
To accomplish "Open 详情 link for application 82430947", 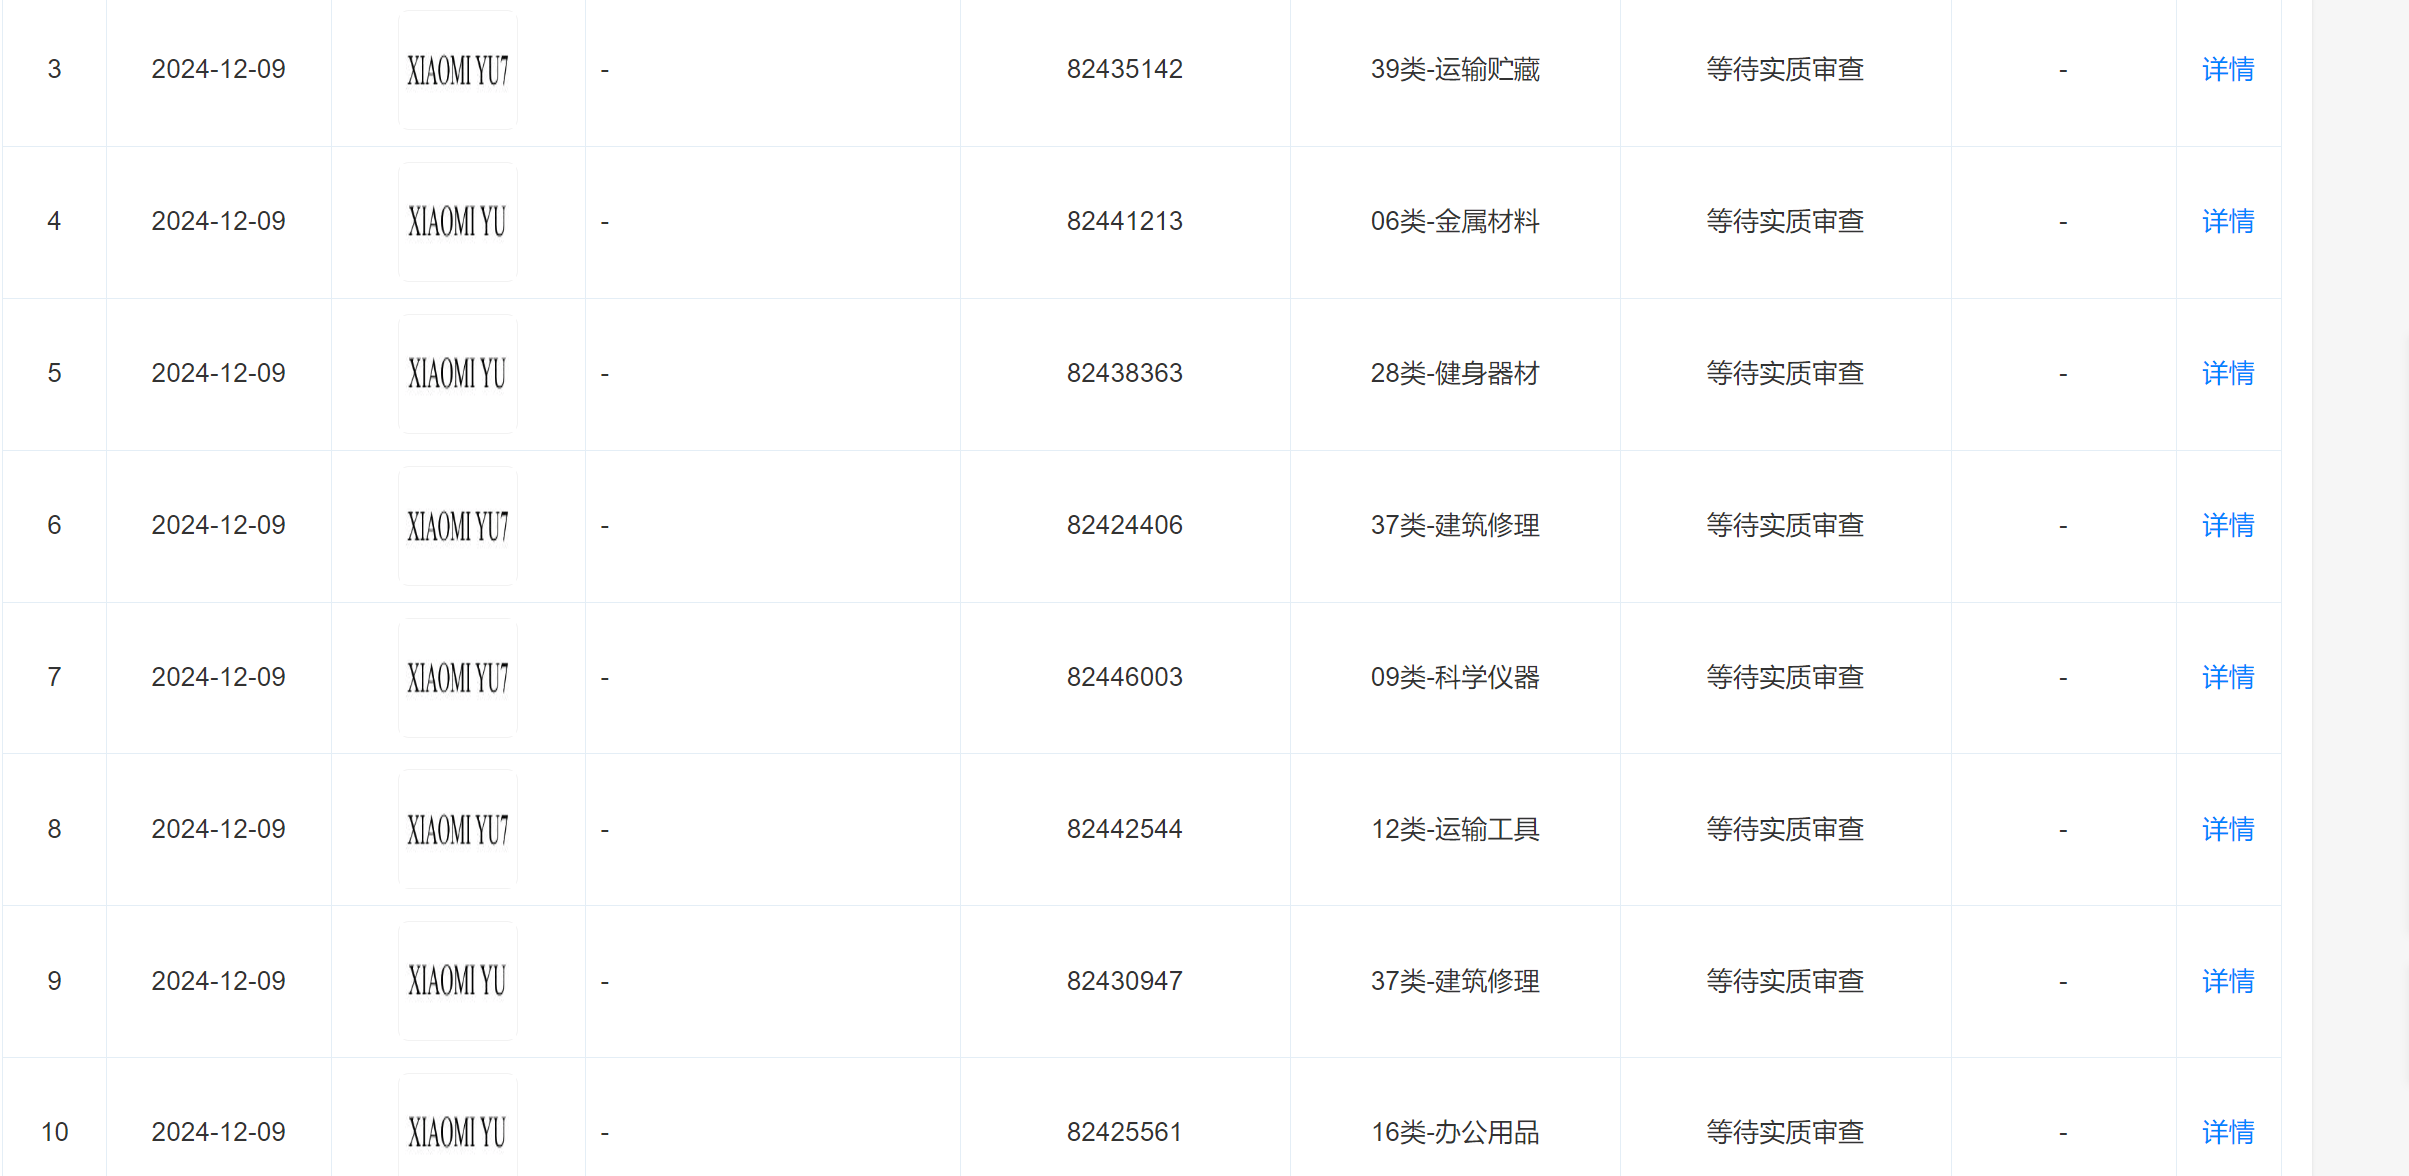I will click(2228, 982).
